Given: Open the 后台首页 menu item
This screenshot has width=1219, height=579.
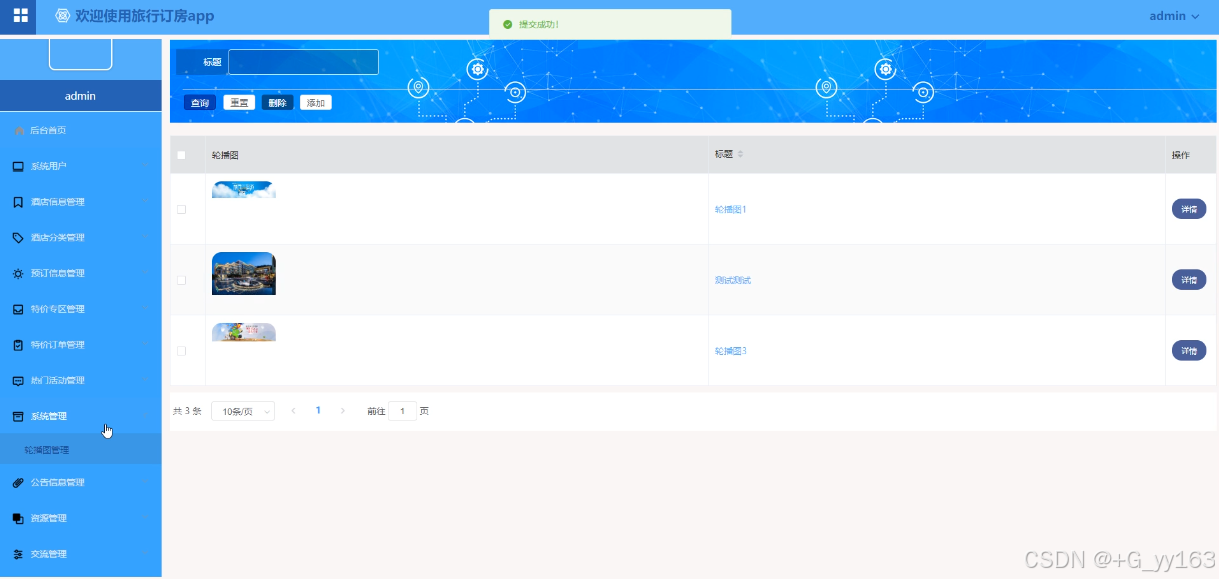Looking at the screenshot, I should click(81, 131).
